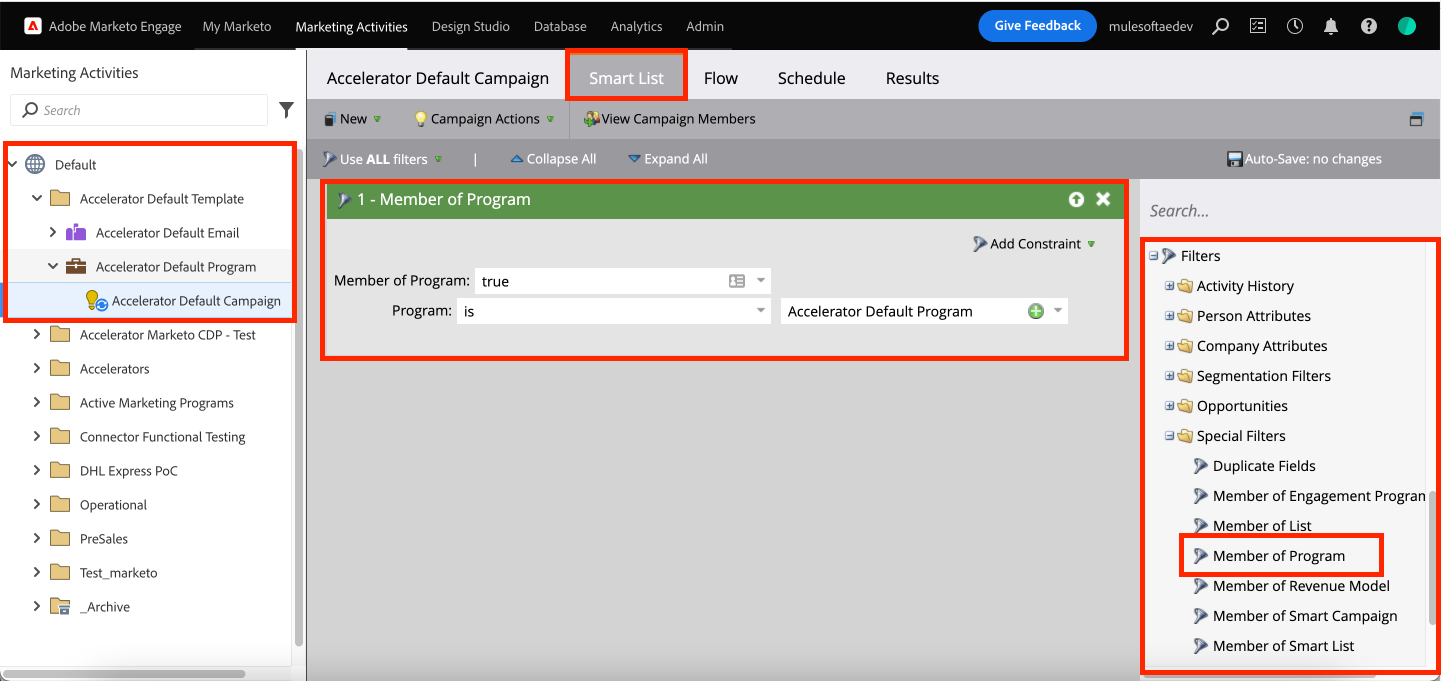
Task: Click the Member of Revenue Model filter icon
Action: pyautogui.click(x=1201, y=586)
